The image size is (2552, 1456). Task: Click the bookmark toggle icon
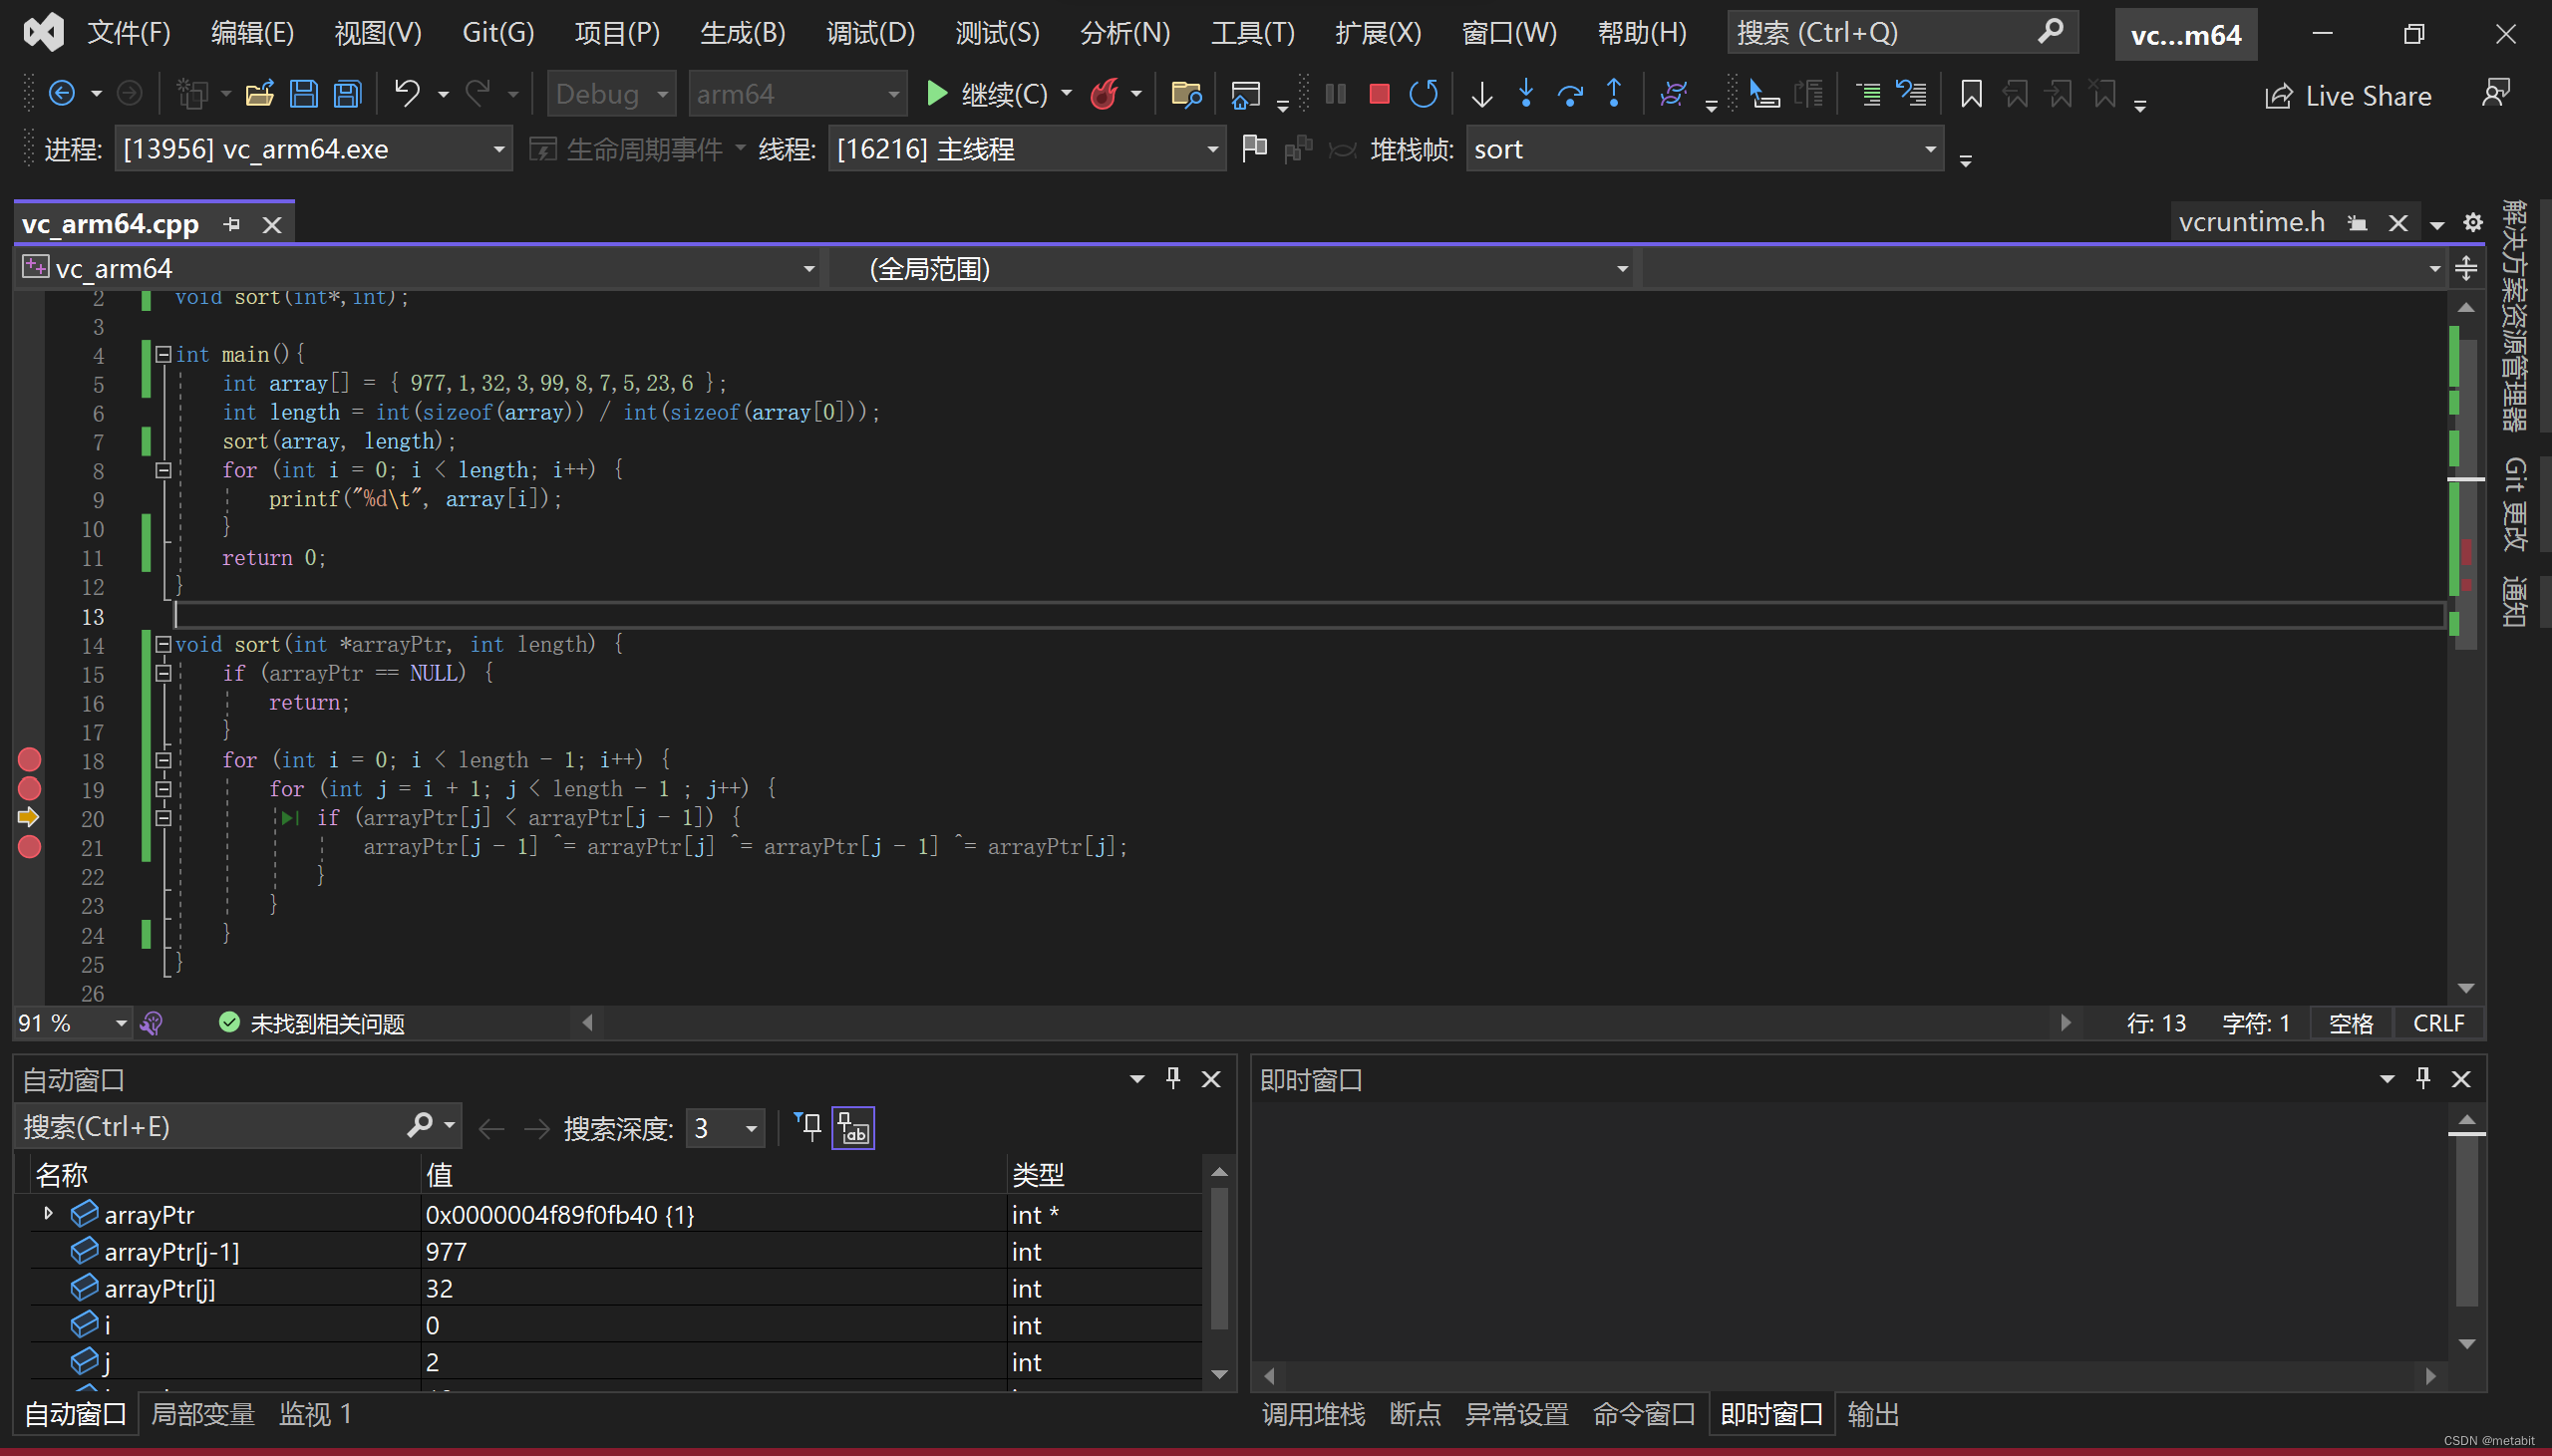(1971, 94)
